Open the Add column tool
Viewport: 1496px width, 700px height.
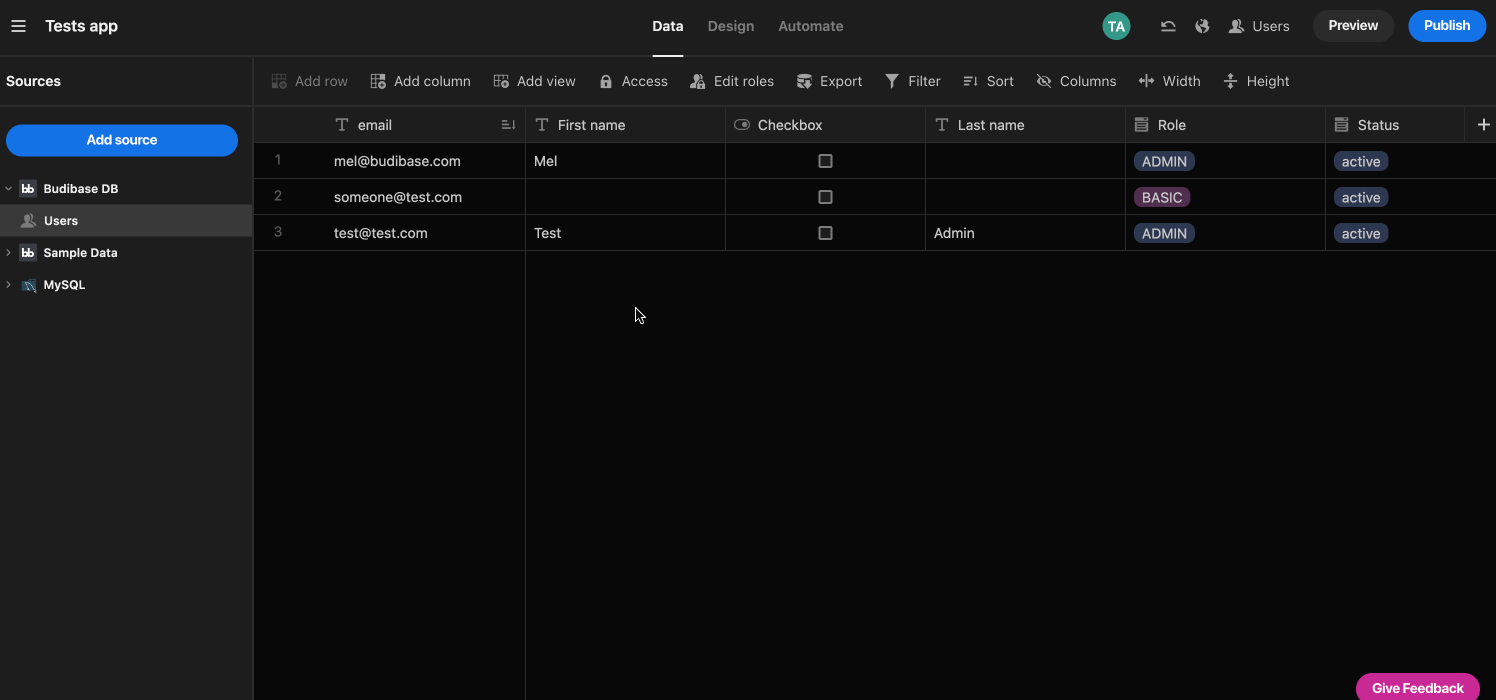click(420, 81)
